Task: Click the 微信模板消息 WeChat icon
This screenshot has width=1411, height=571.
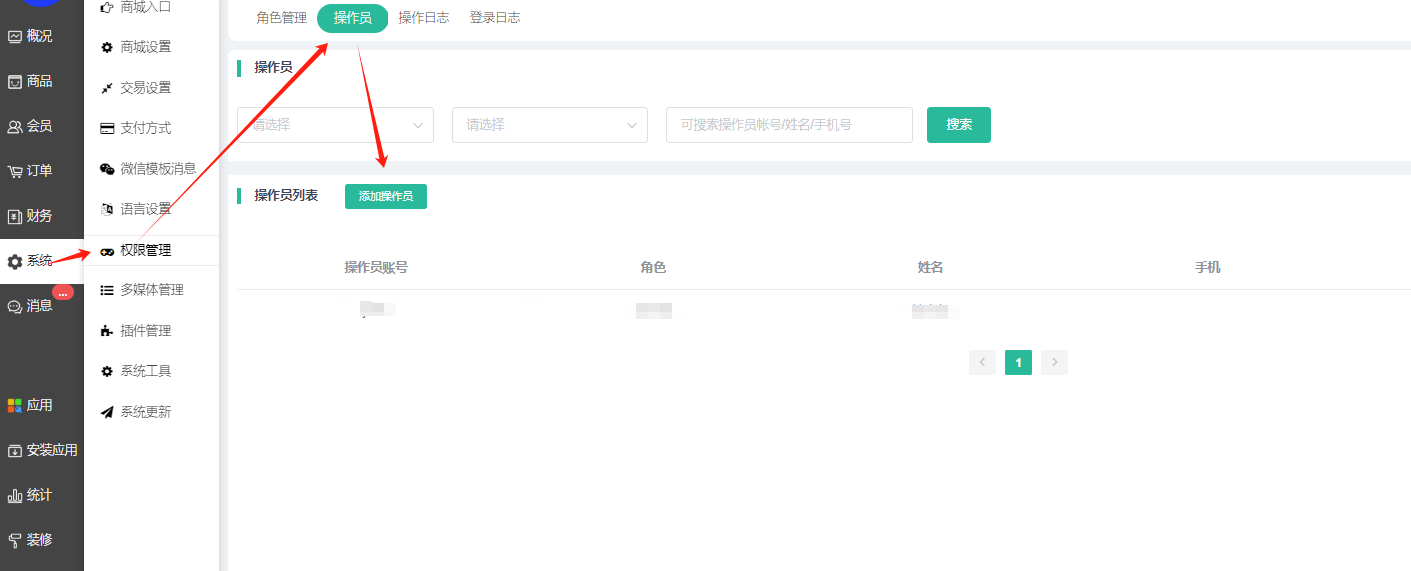Action: (107, 169)
